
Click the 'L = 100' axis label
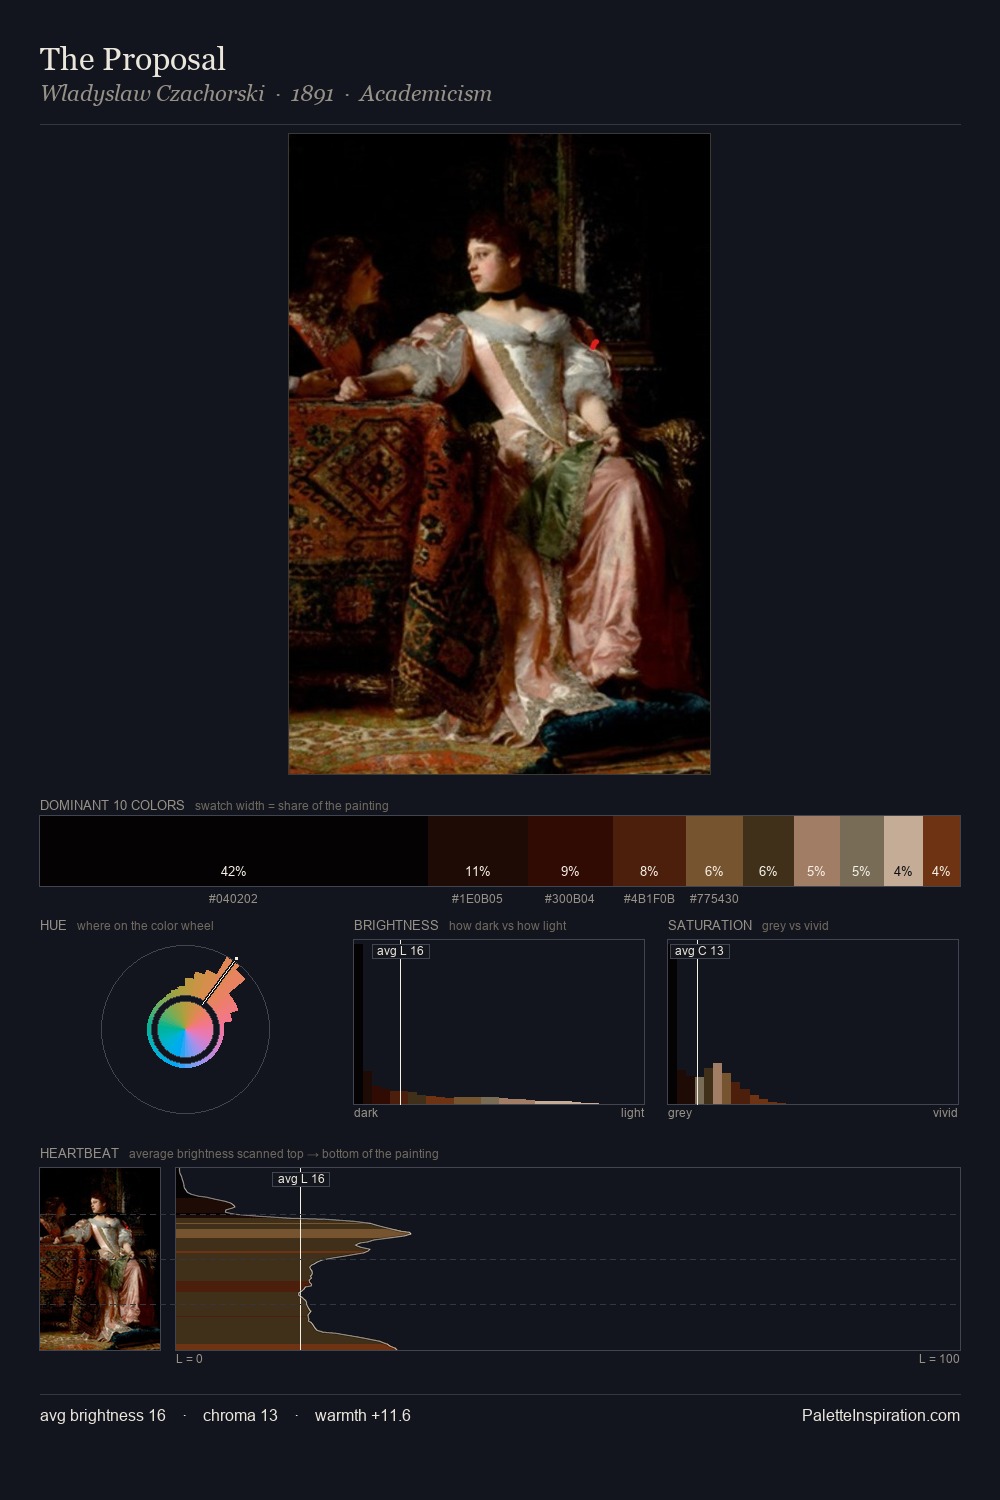(x=939, y=1359)
